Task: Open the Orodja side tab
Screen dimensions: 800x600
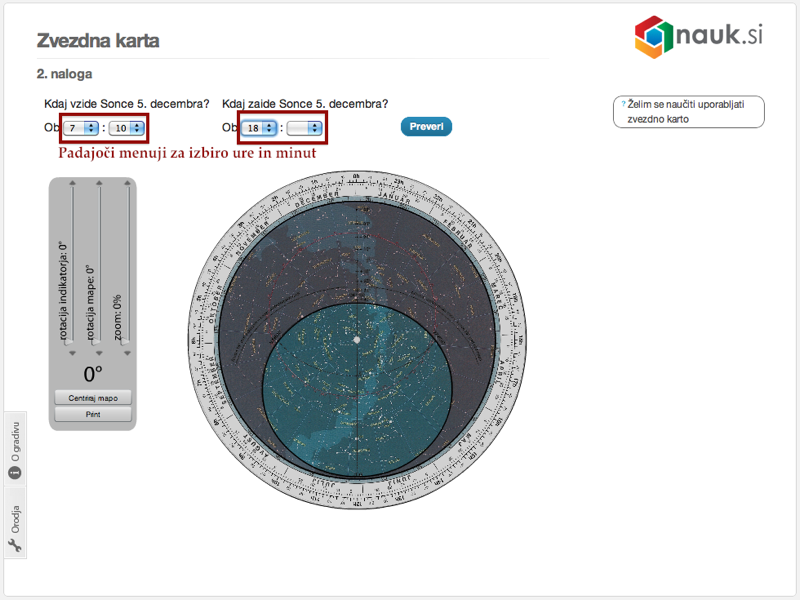Action: point(15,527)
